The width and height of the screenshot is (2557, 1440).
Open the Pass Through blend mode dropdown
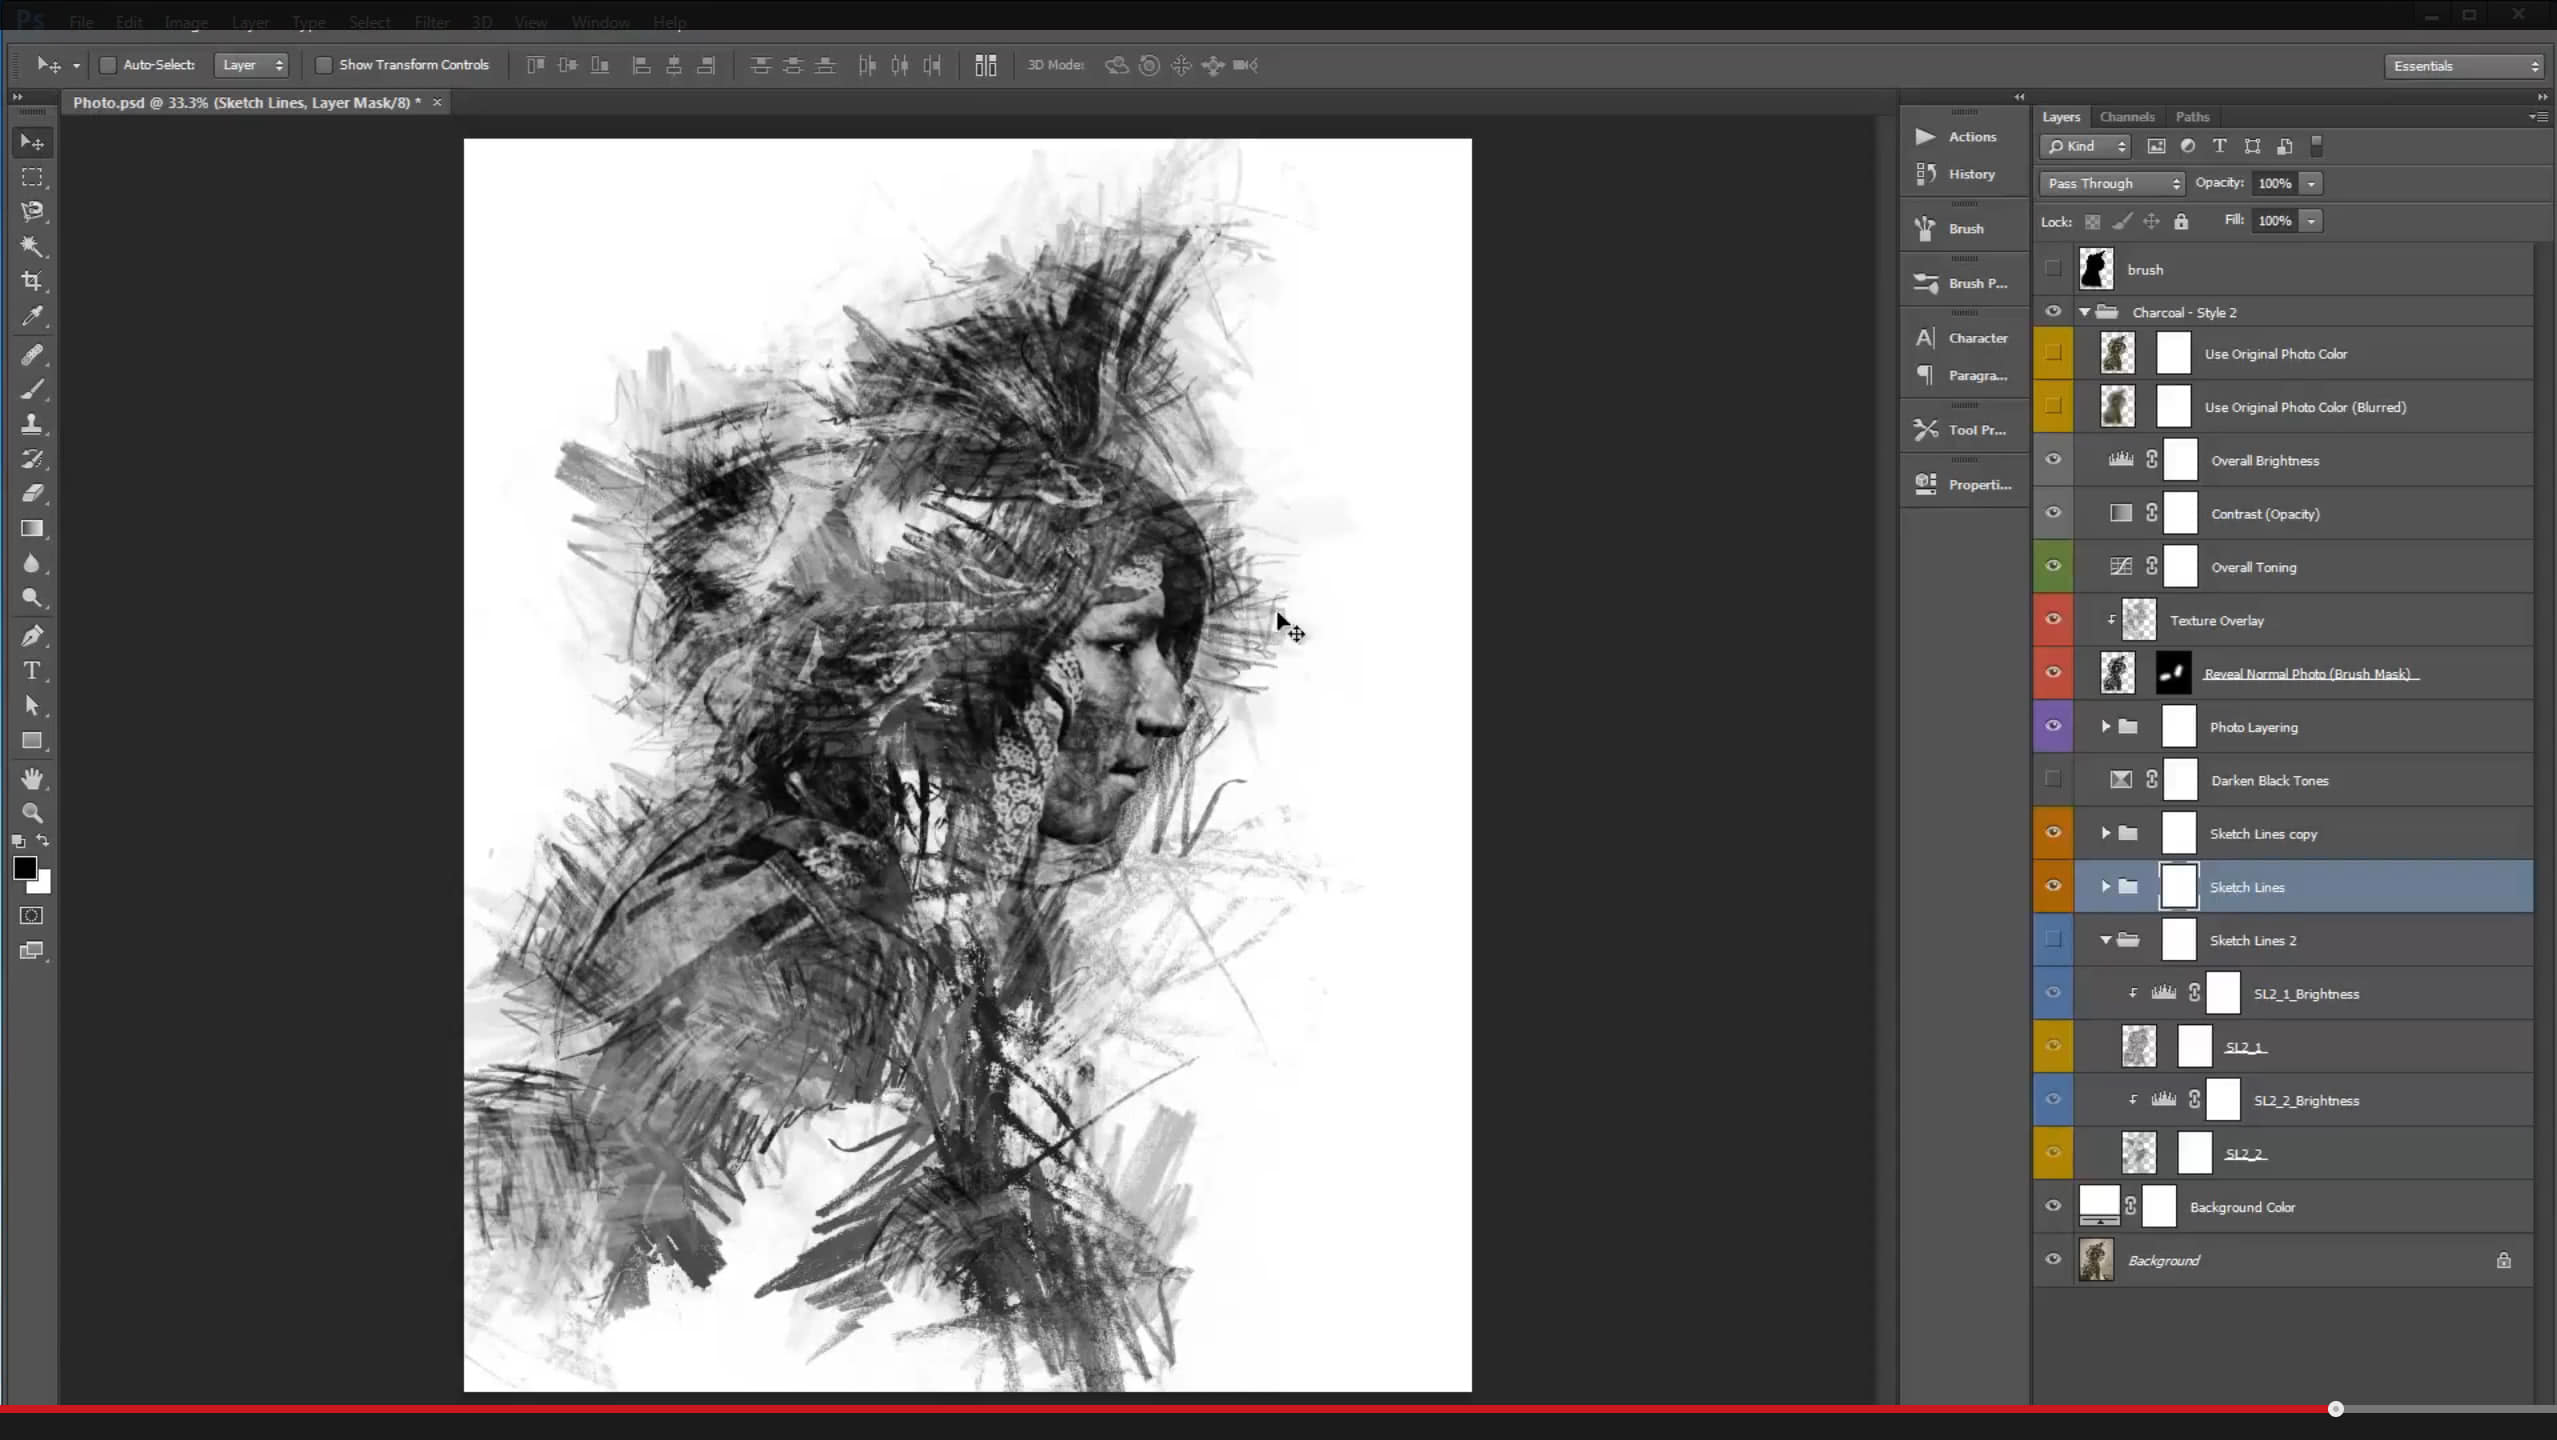(2112, 183)
